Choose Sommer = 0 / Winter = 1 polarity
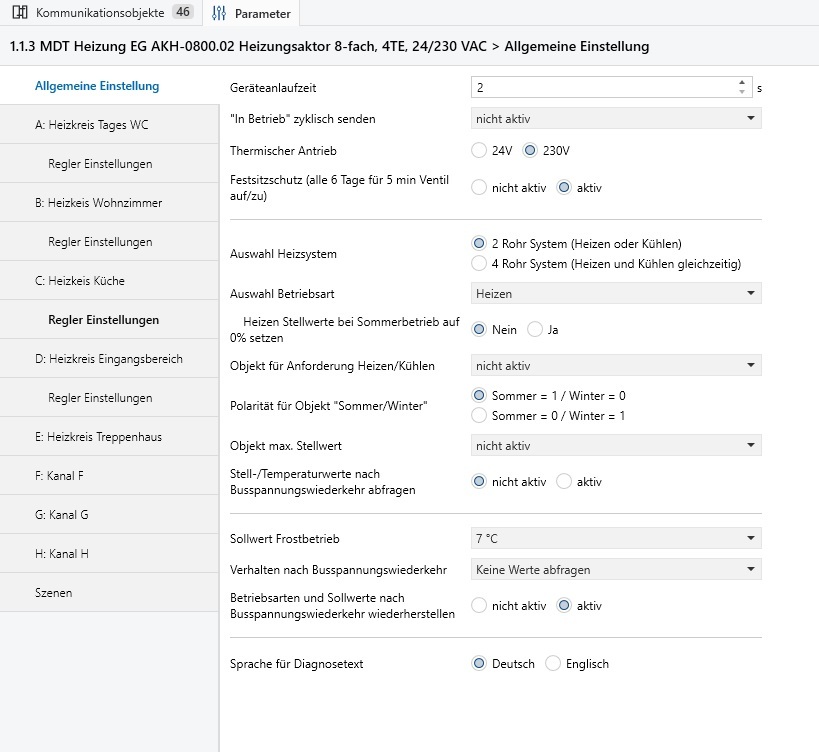819x752 pixels. pos(479,415)
